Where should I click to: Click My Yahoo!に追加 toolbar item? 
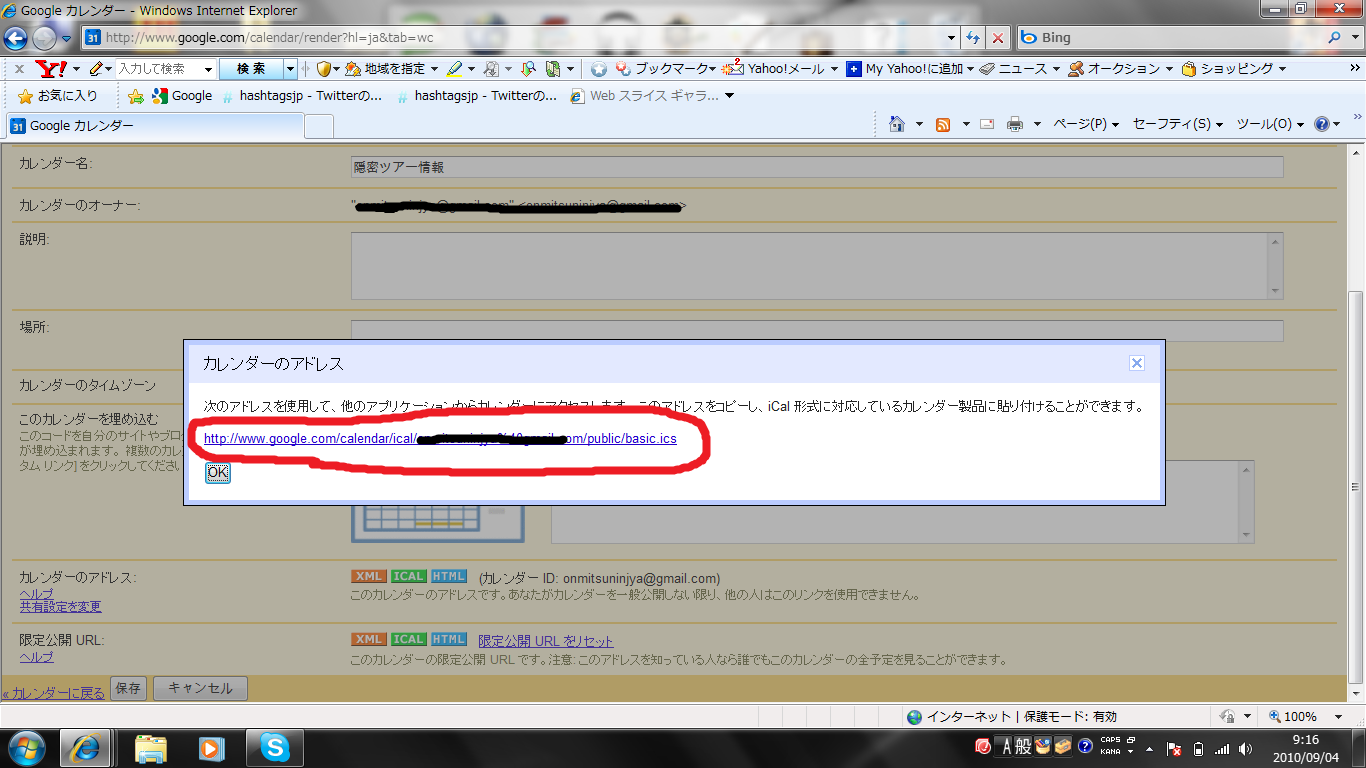click(x=910, y=69)
